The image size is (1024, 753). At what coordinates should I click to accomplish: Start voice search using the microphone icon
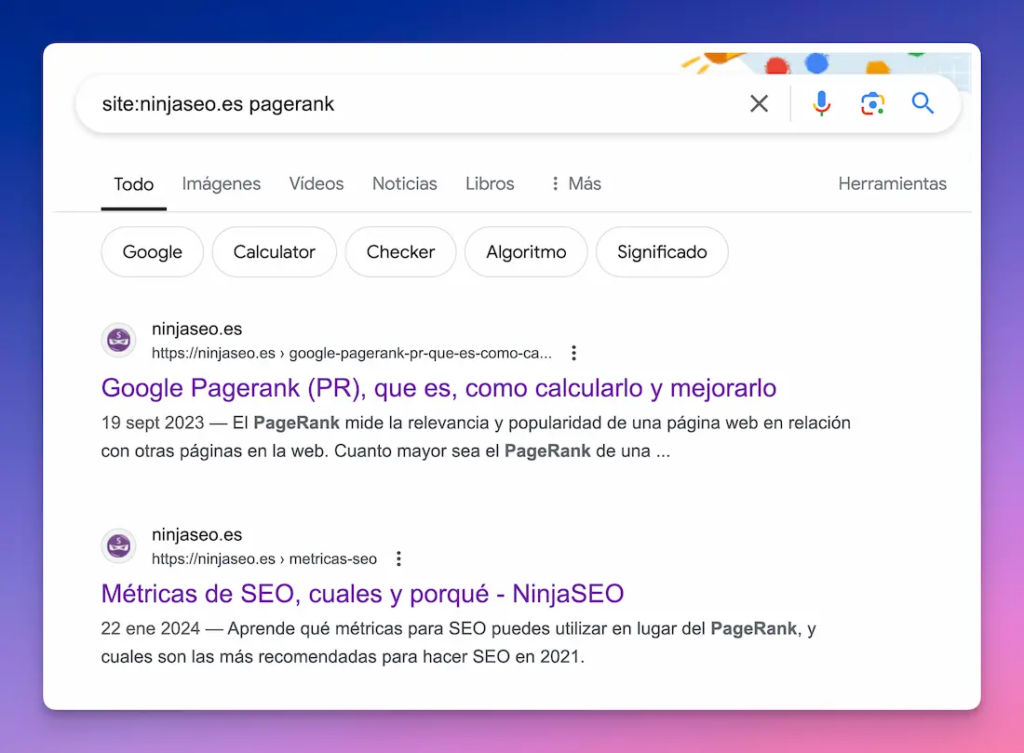point(821,103)
